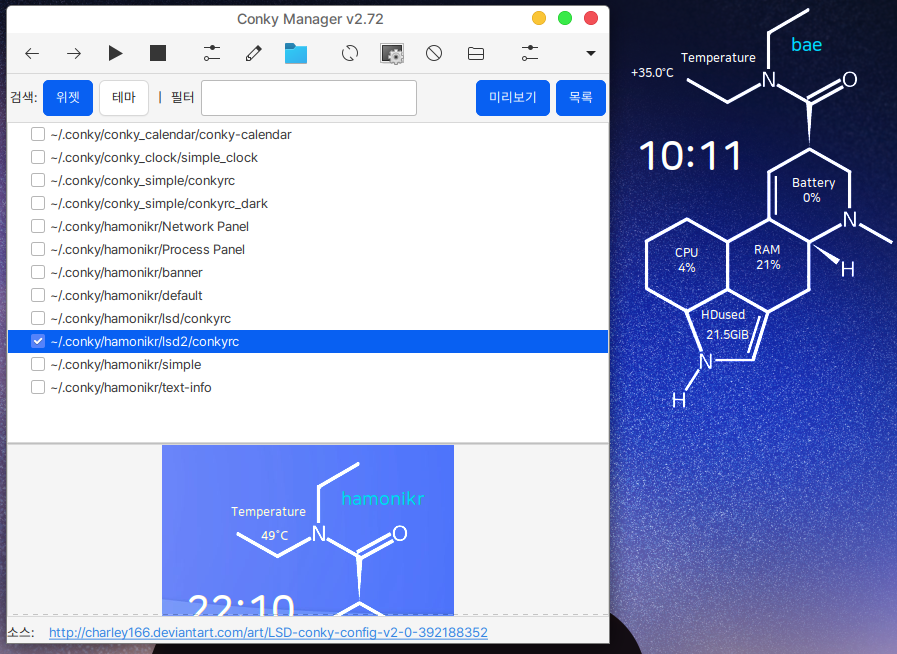Start the selected widget with play icon

116,53
